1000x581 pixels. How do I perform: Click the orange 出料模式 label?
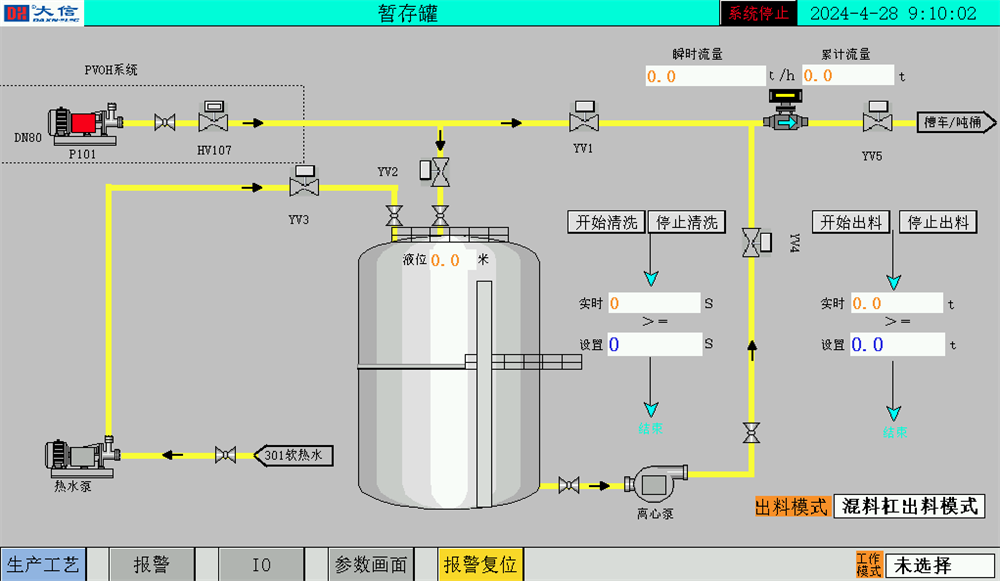point(791,507)
